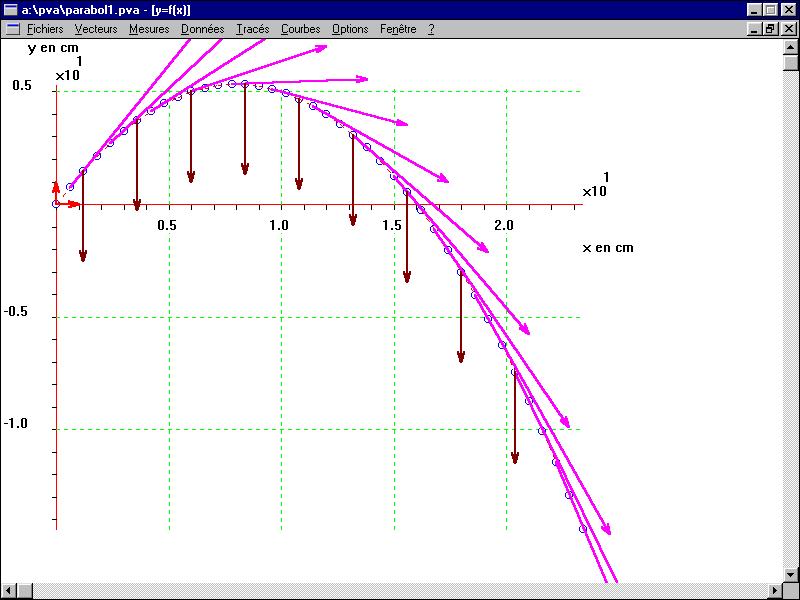This screenshot has width=800, height=600.
Task: Click the horizontal scrollbar left arrow
Action: click(10, 590)
